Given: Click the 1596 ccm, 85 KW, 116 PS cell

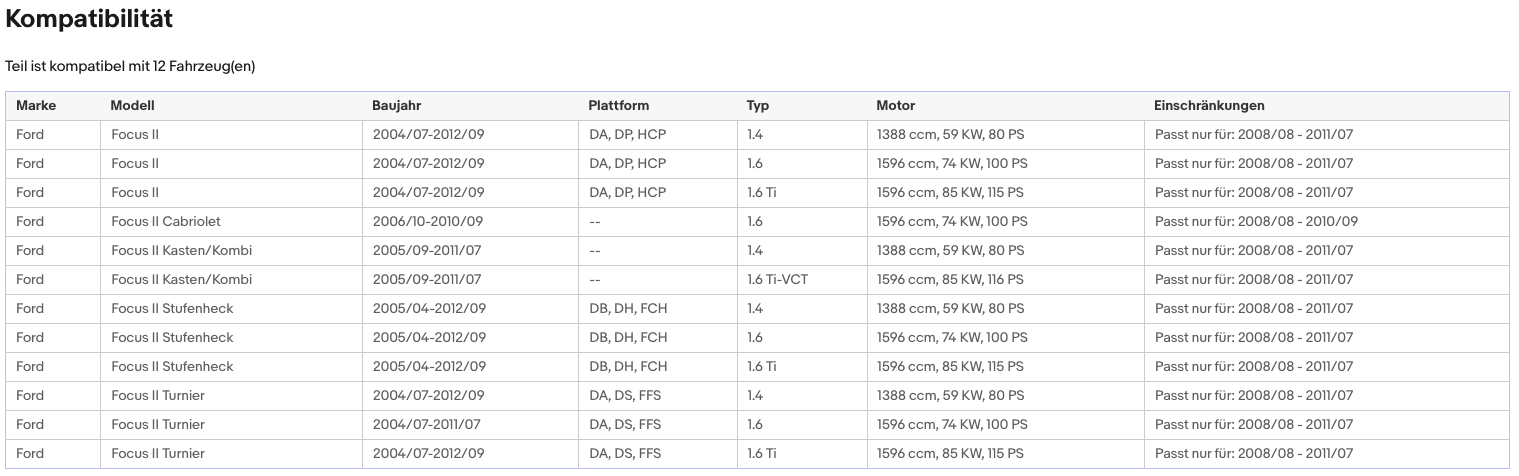Looking at the screenshot, I should coord(949,279).
